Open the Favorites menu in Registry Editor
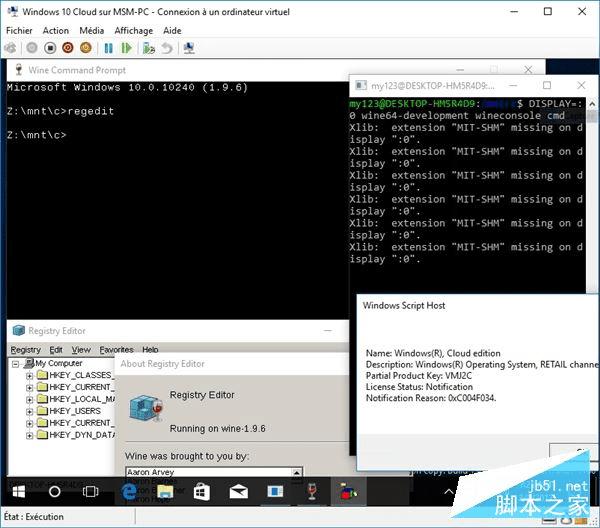The width and height of the screenshot is (600, 528). [x=116, y=350]
